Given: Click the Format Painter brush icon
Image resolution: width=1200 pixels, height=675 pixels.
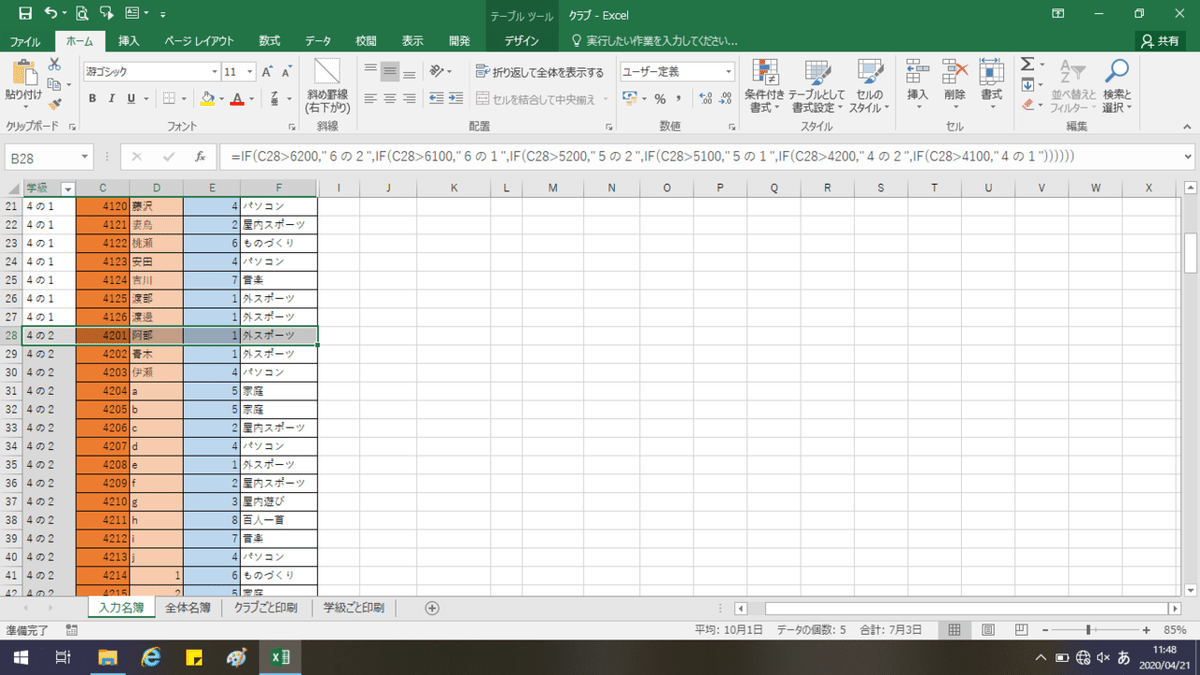Looking at the screenshot, I should pyautogui.click(x=55, y=102).
